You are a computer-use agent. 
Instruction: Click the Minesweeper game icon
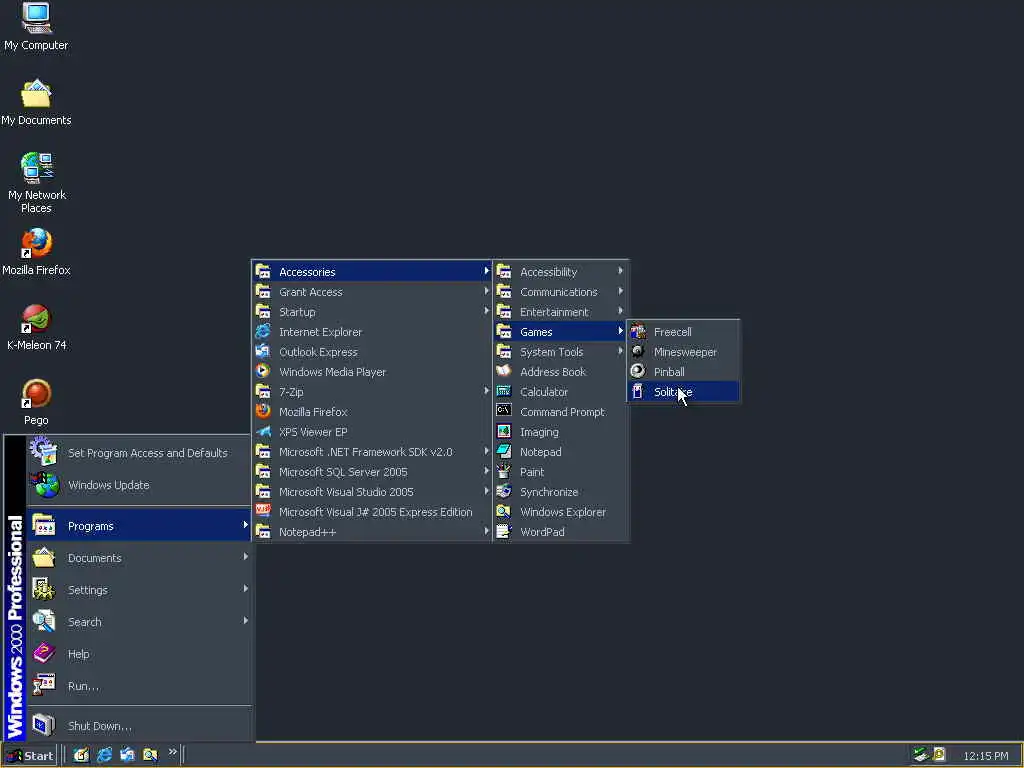(x=638, y=351)
